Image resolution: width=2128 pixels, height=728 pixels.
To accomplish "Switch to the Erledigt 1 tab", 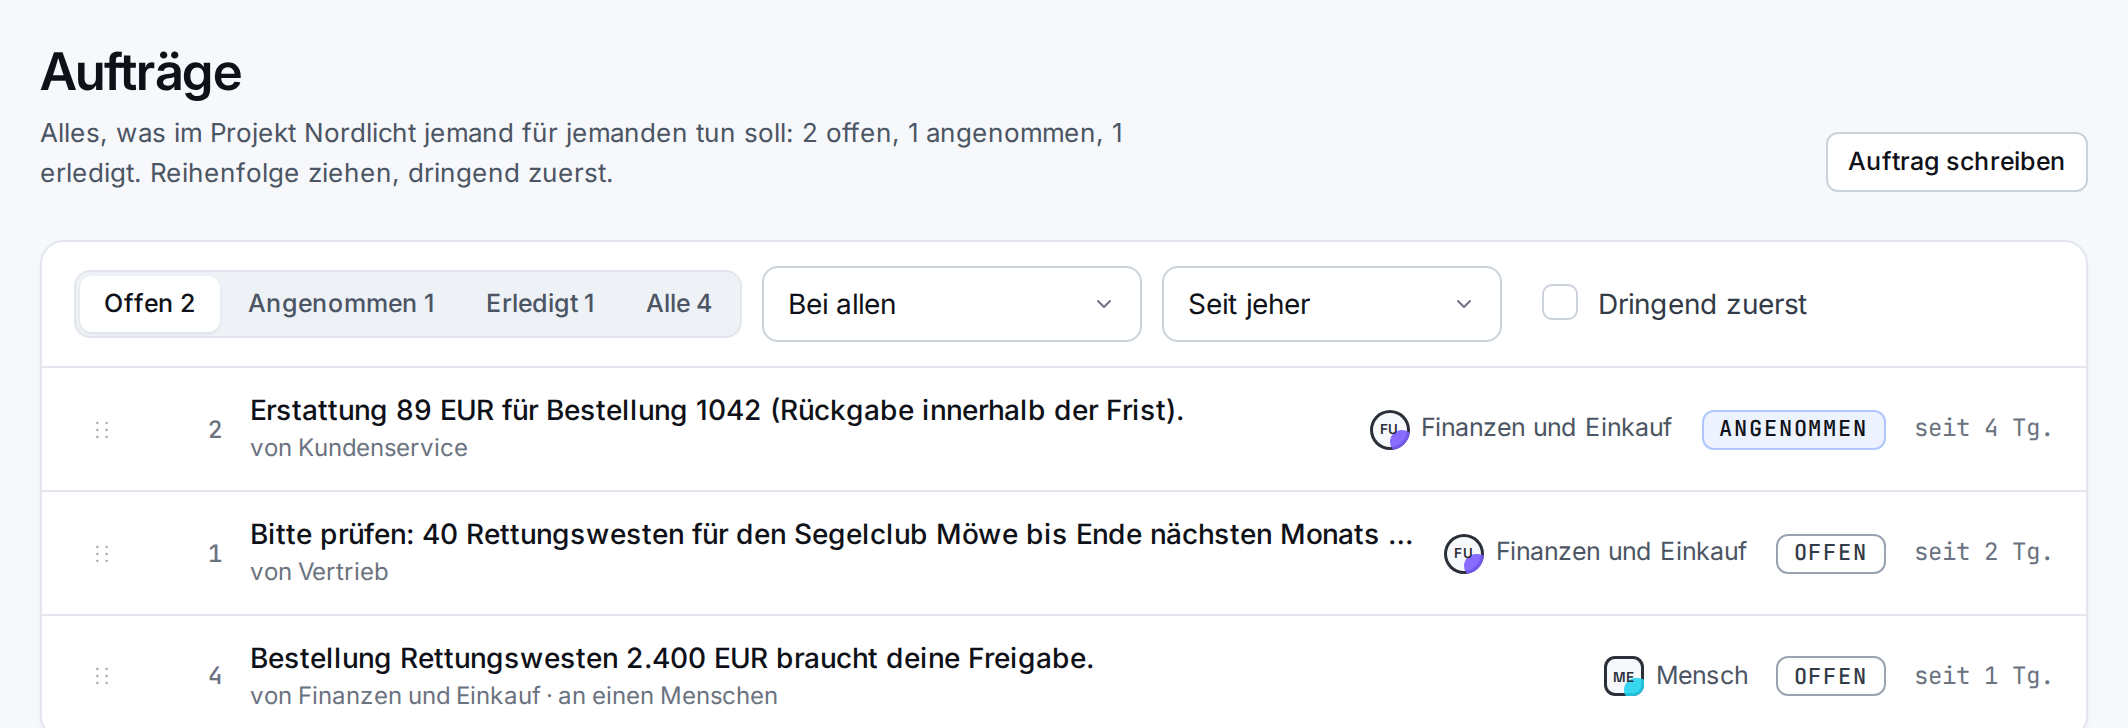I will point(540,304).
